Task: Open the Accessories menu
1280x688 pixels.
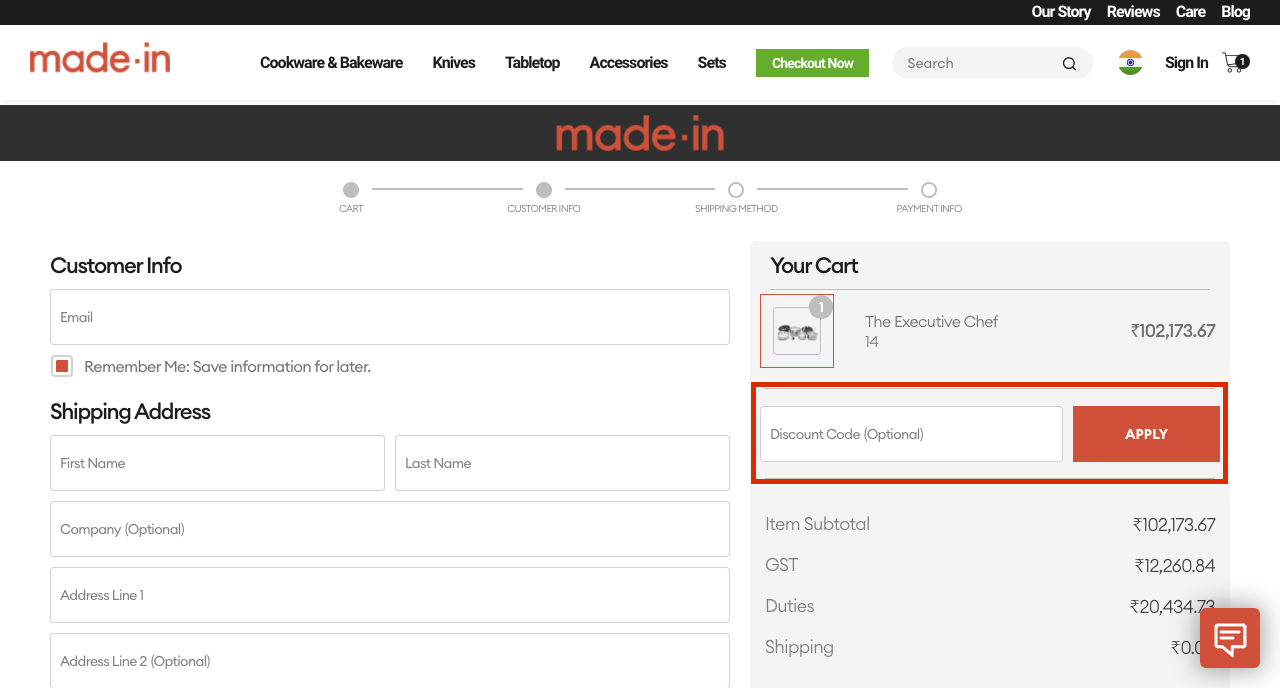Action: pos(629,63)
